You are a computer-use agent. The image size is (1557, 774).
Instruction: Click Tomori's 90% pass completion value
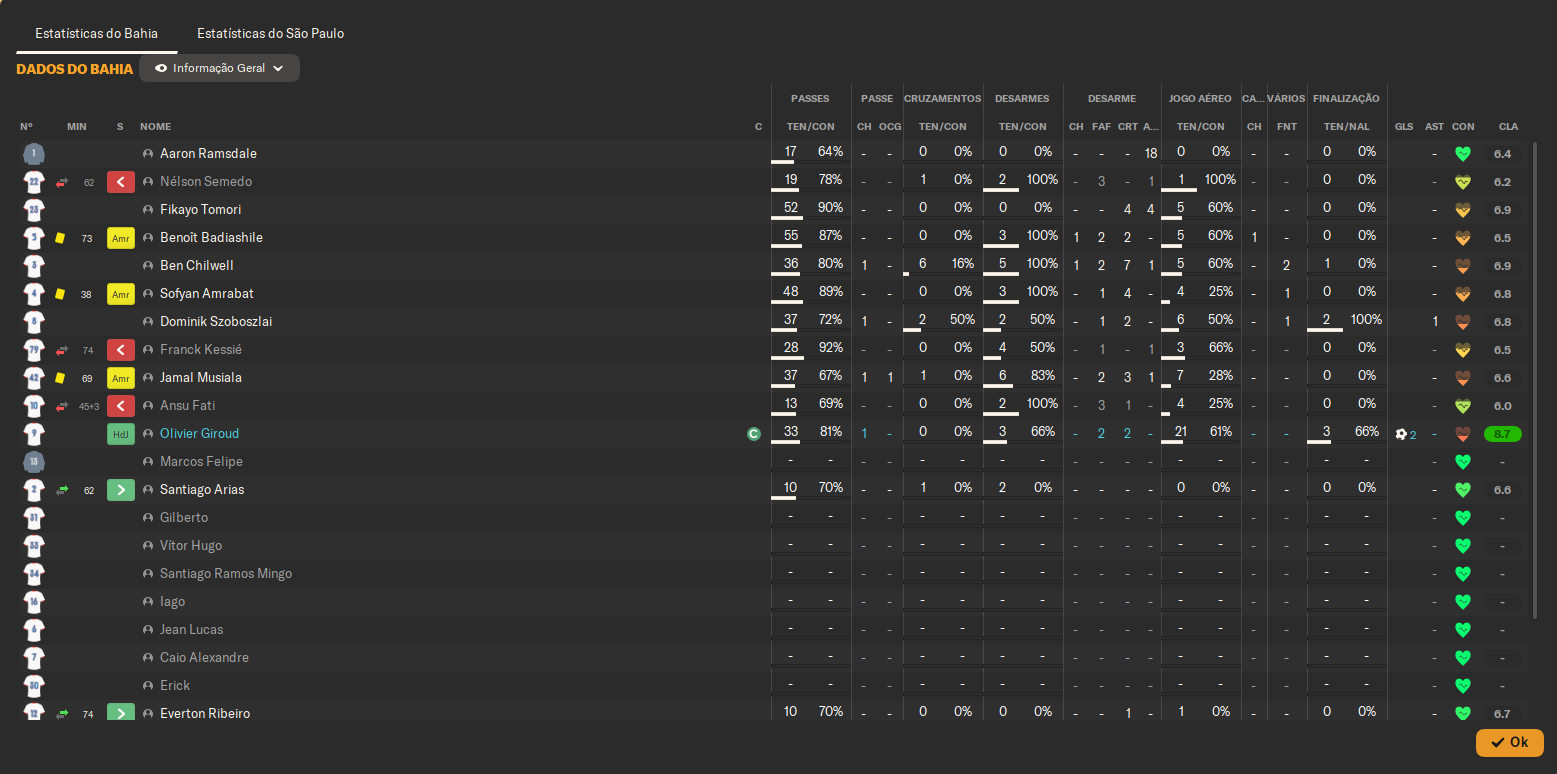click(830, 208)
